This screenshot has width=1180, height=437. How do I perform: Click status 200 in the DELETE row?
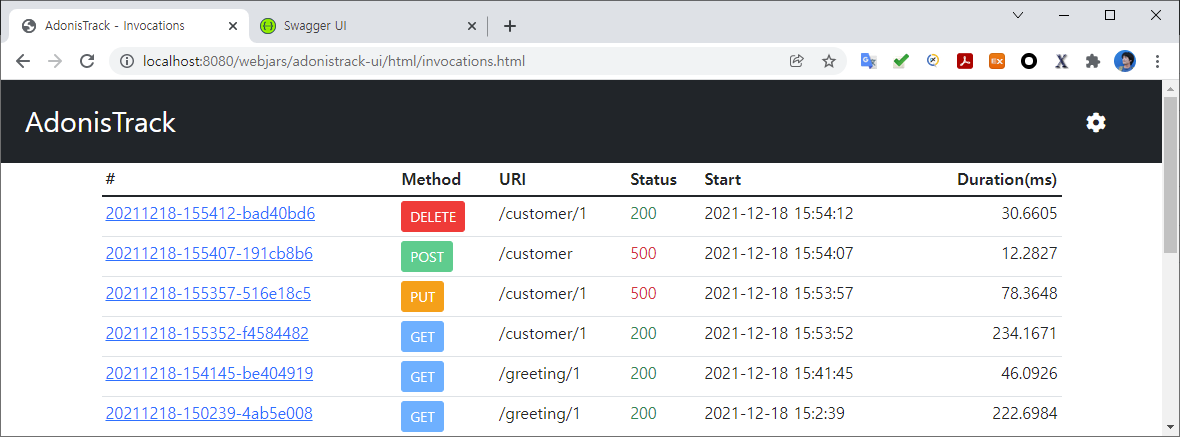pos(643,214)
